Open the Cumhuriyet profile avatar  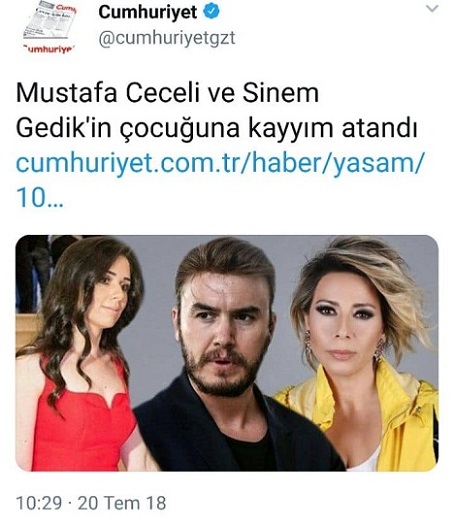(50, 28)
